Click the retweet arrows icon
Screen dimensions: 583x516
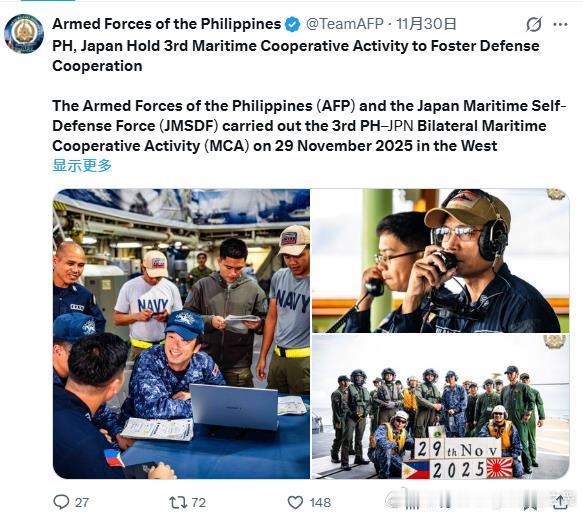[x=178, y=503]
